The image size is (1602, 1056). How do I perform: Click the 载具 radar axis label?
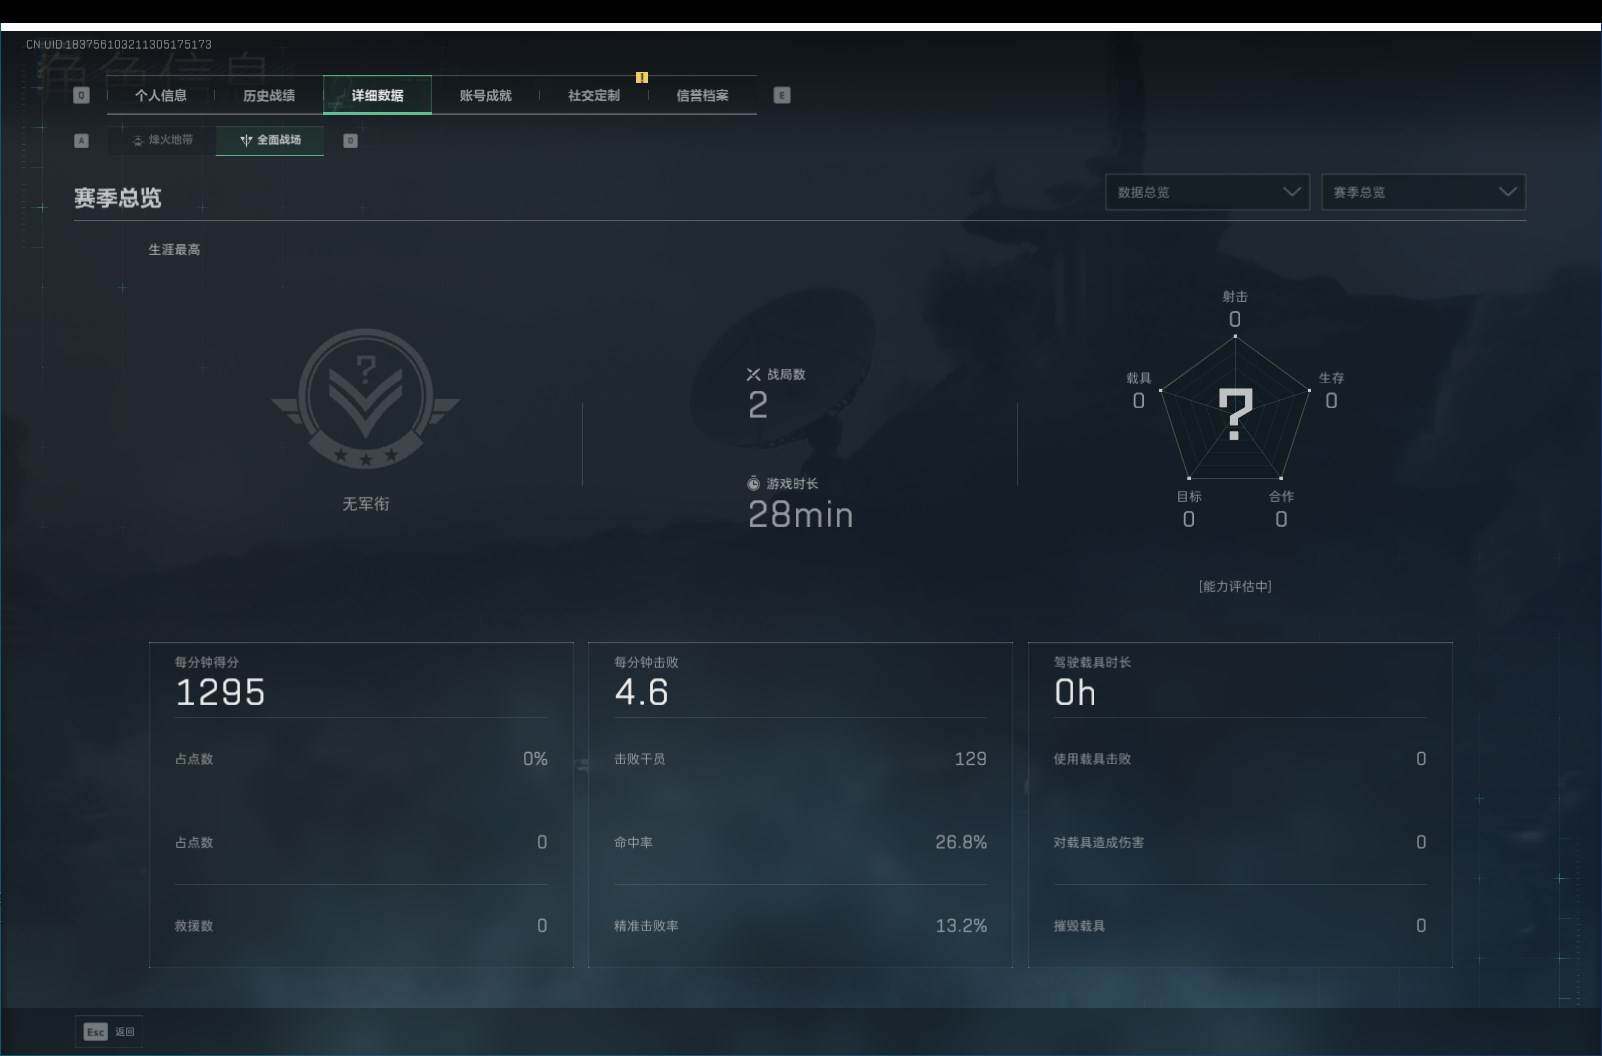coord(1139,378)
